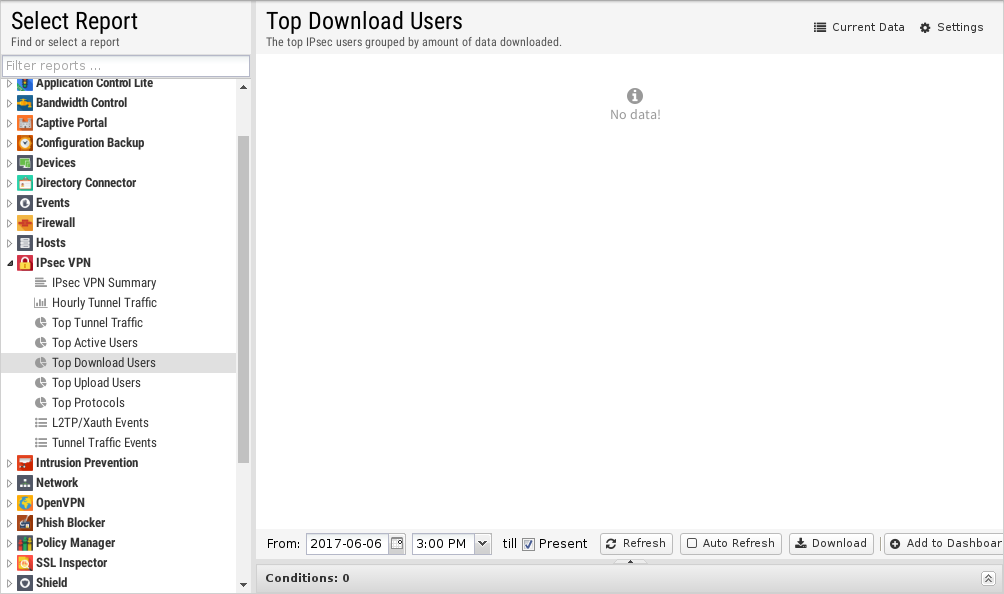Image resolution: width=1004 pixels, height=594 pixels.
Task: Click the Download button
Action: (x=830, y=543)
